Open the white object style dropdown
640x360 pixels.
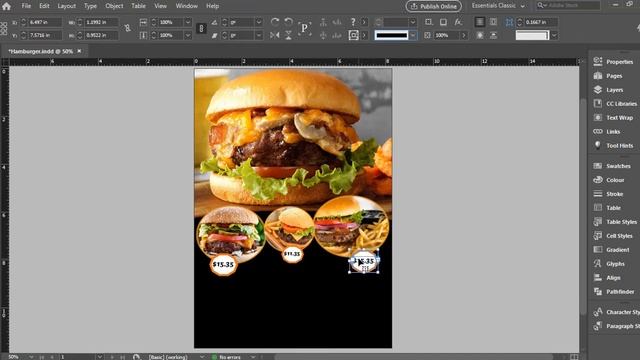[554, 35]
